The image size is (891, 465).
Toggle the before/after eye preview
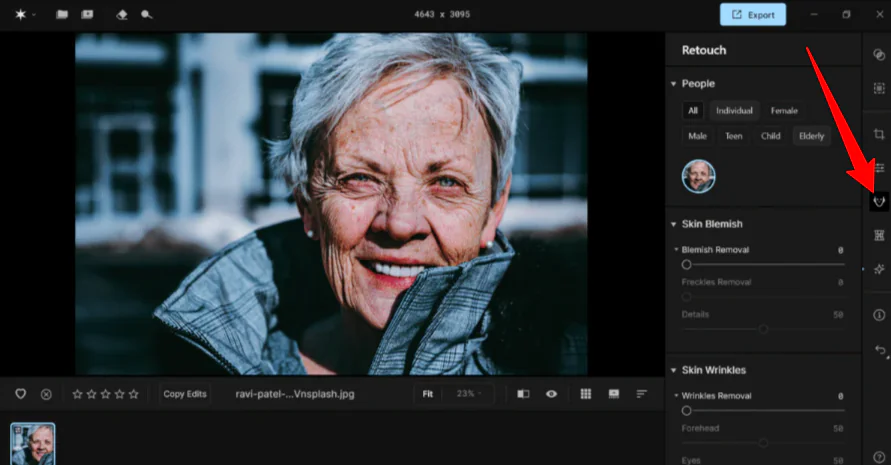coord(551,394)
